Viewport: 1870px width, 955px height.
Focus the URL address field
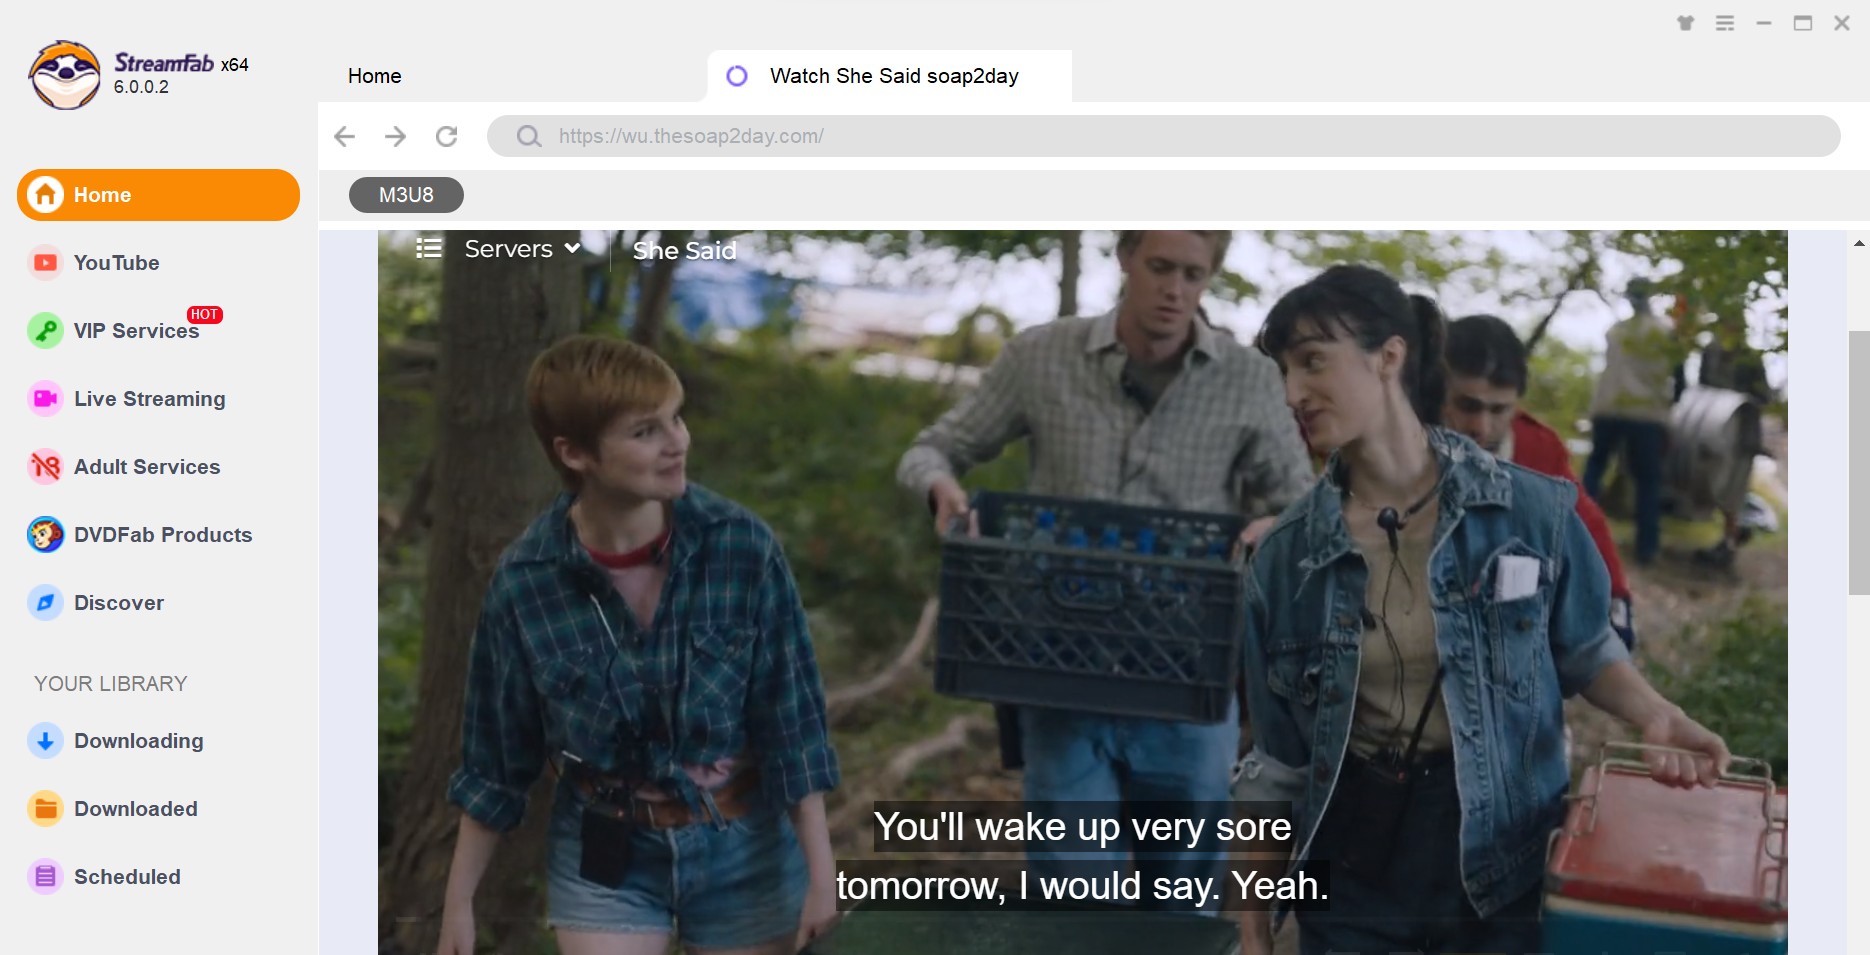click(x=1163, y=136)
